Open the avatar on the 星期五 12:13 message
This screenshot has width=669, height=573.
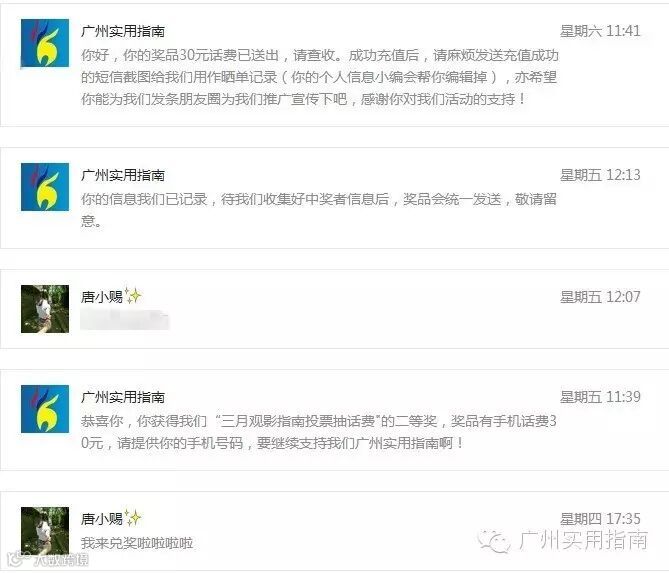click(x=45, y=186)
